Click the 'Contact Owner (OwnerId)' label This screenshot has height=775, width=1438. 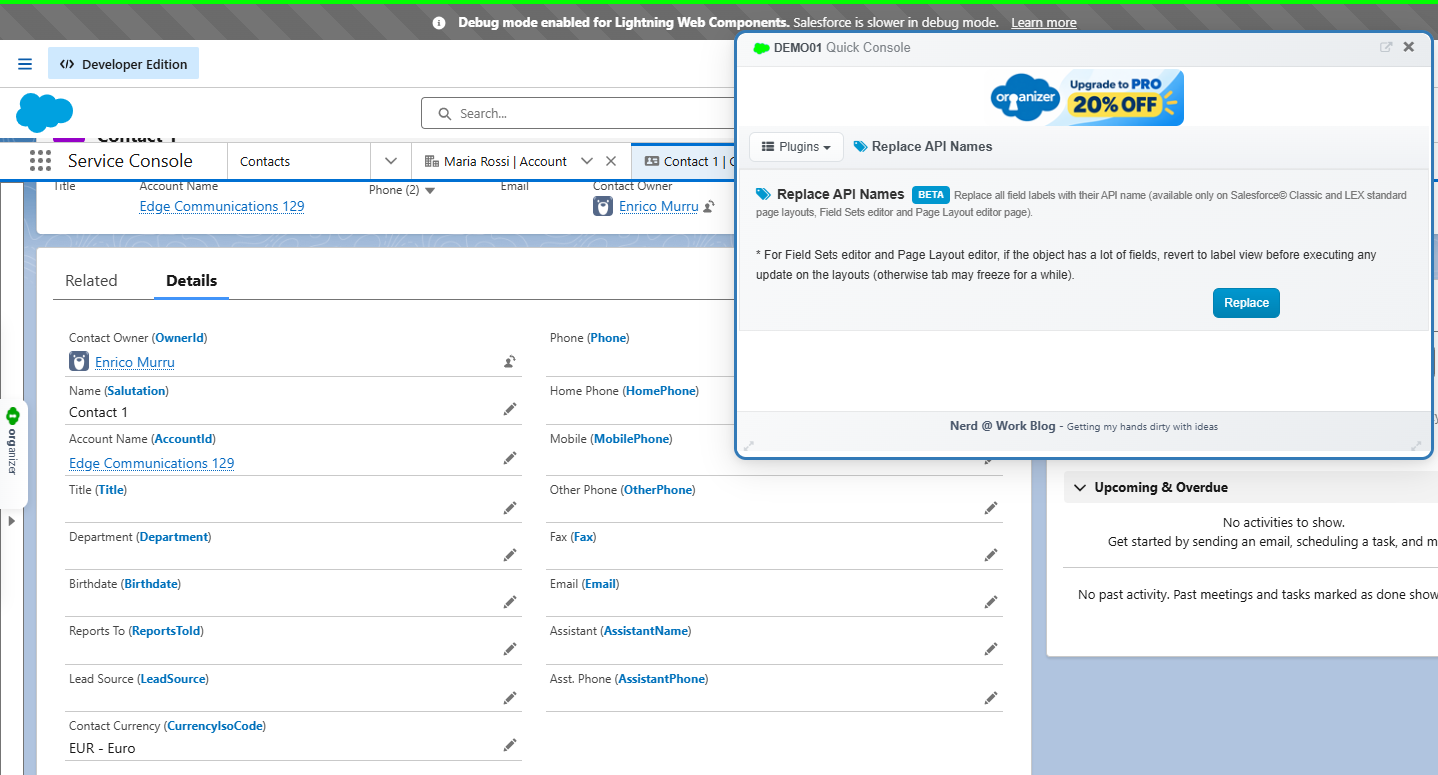click(138, 338)
